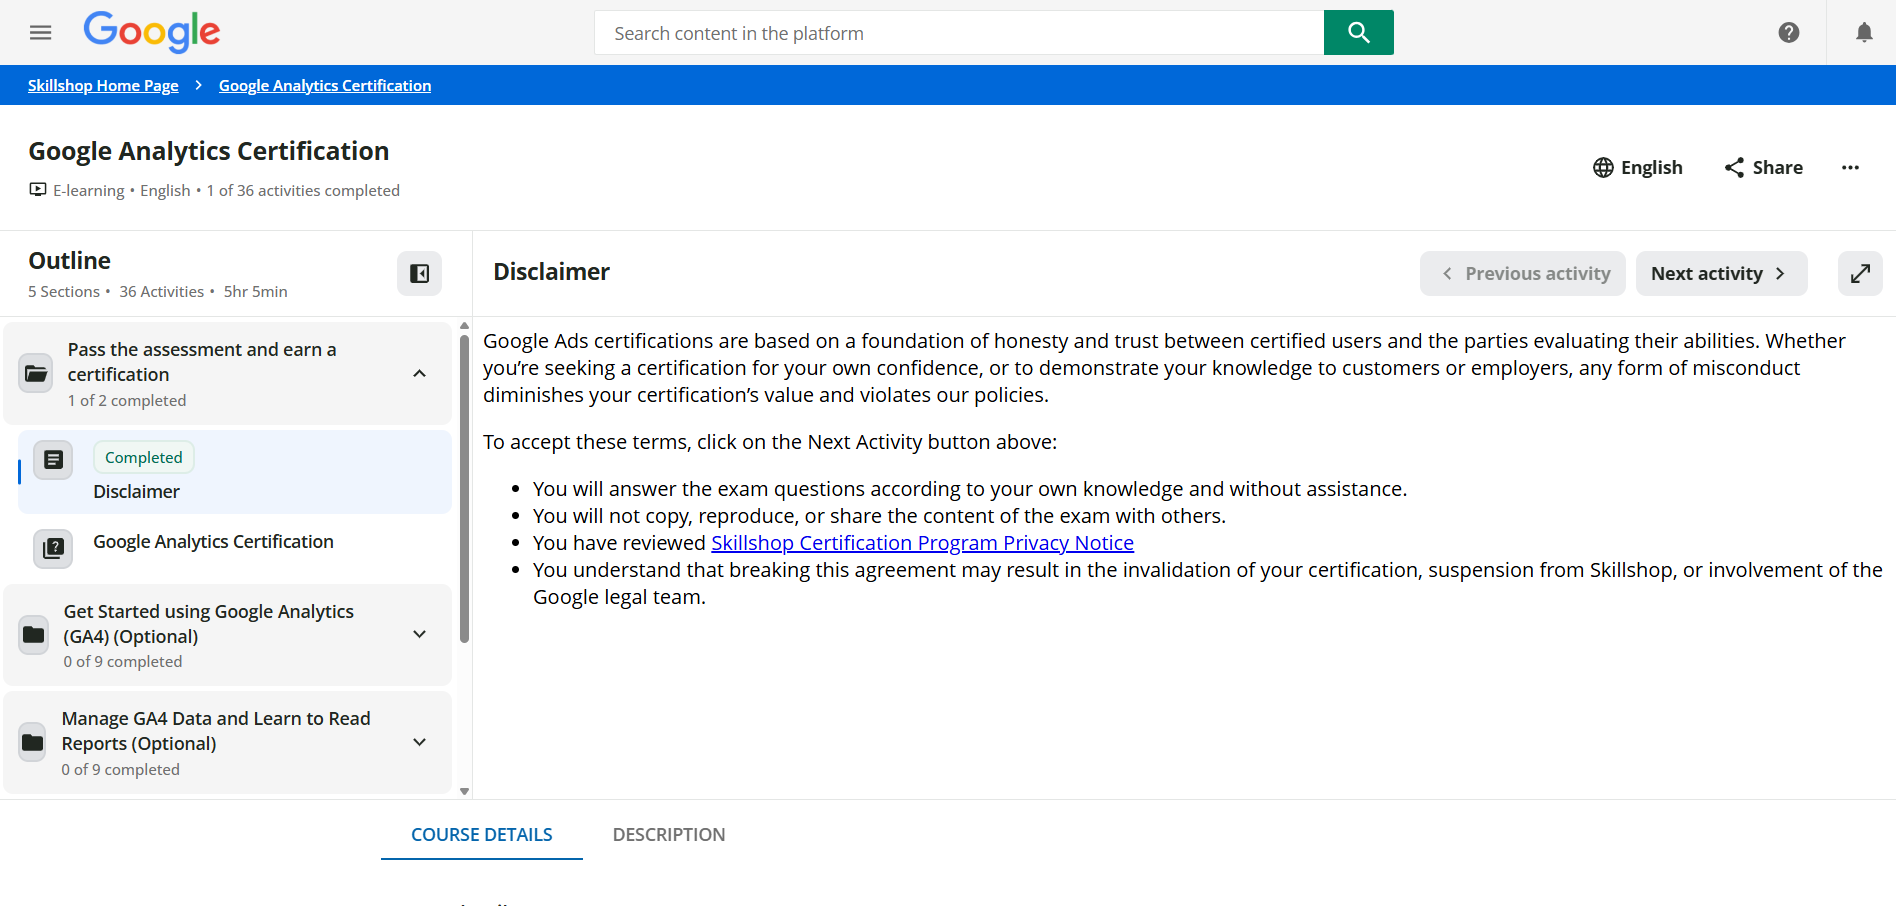Image resolution: width=1896 pixels, height=906 pixels.
Task: Open Skillshop Certification Program Privacy Notice link
Action: coord(921,543)
